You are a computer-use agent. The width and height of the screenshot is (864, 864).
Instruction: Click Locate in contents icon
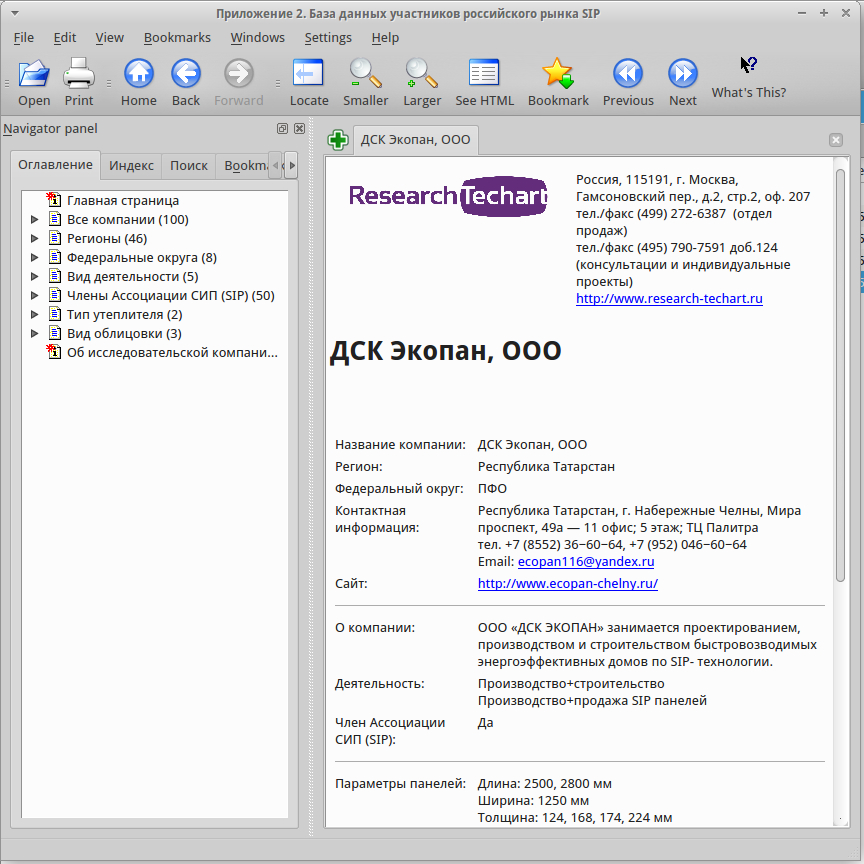pos(309,74)
